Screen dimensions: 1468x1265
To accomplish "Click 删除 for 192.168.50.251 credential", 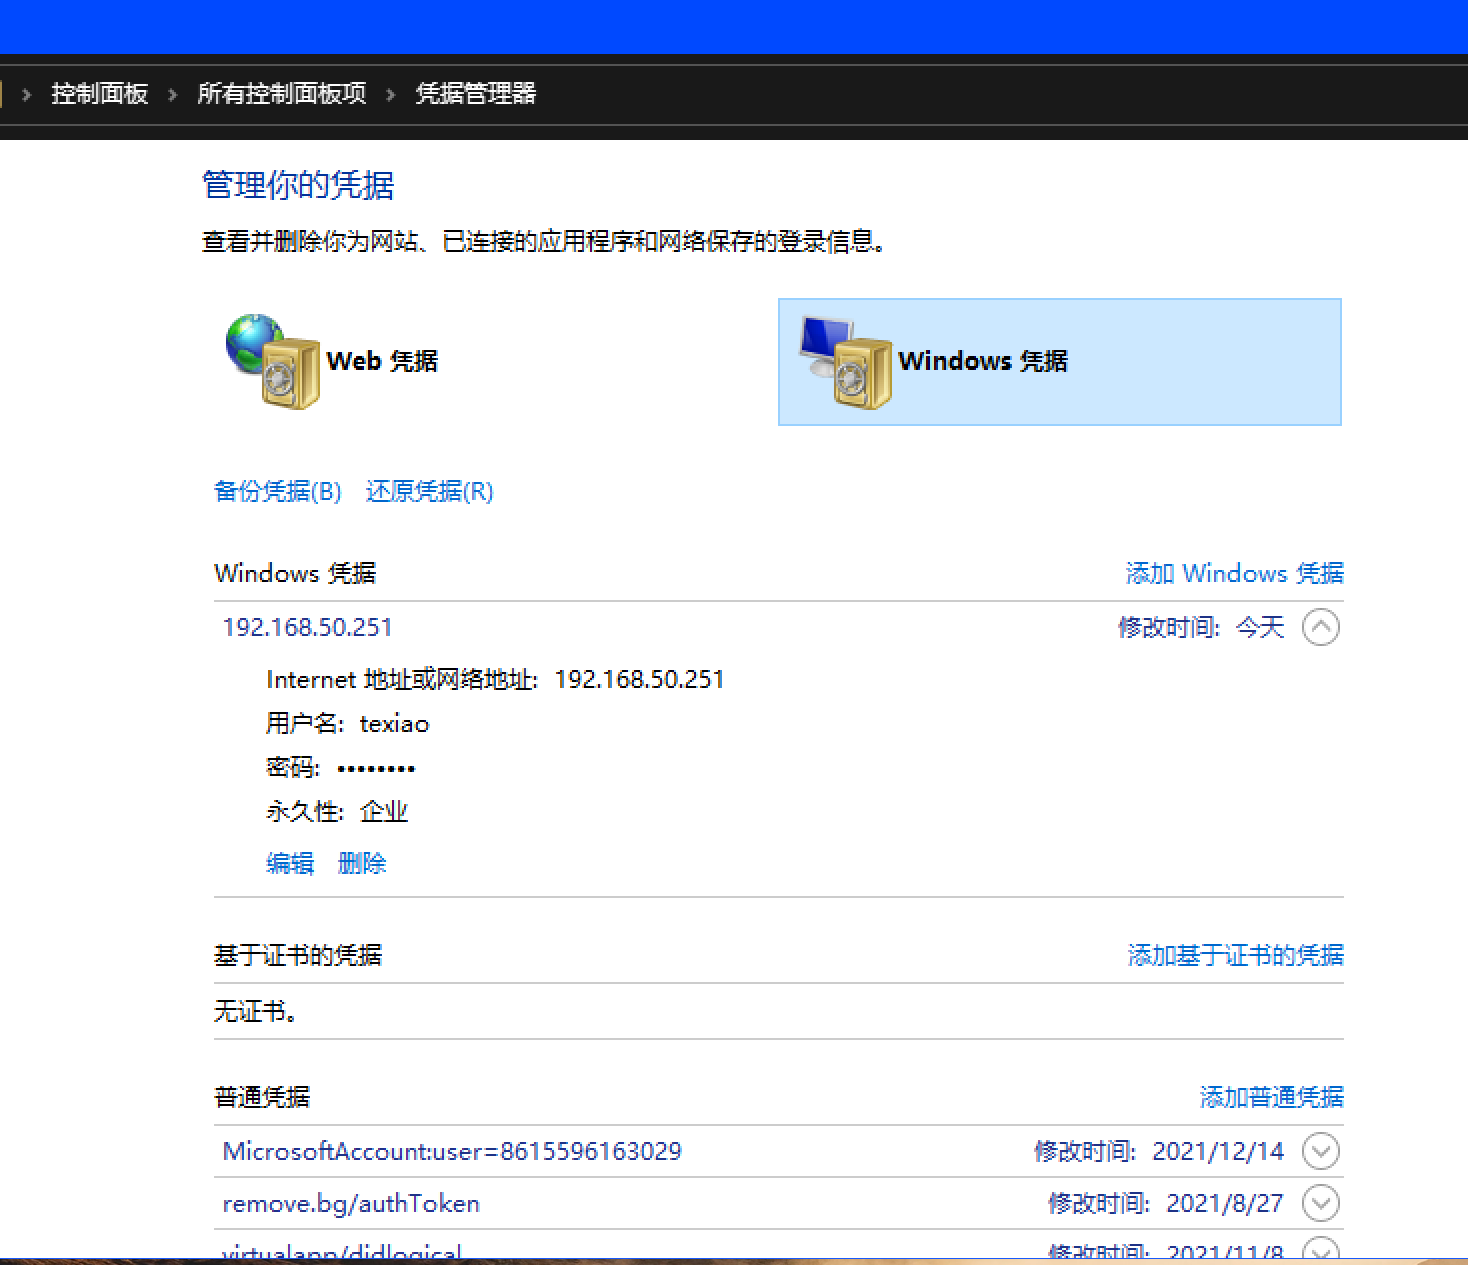I will 362,863.
